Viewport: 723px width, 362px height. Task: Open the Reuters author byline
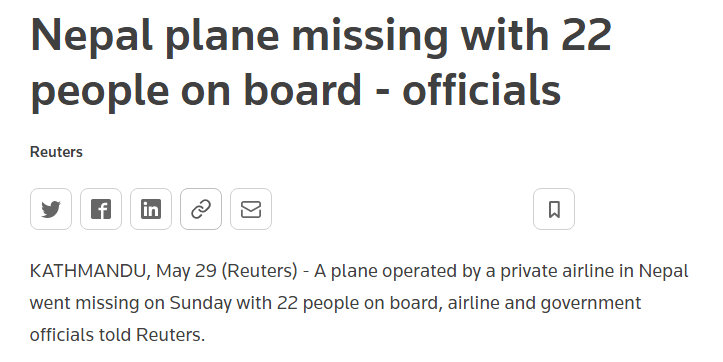tap(56, 152)
